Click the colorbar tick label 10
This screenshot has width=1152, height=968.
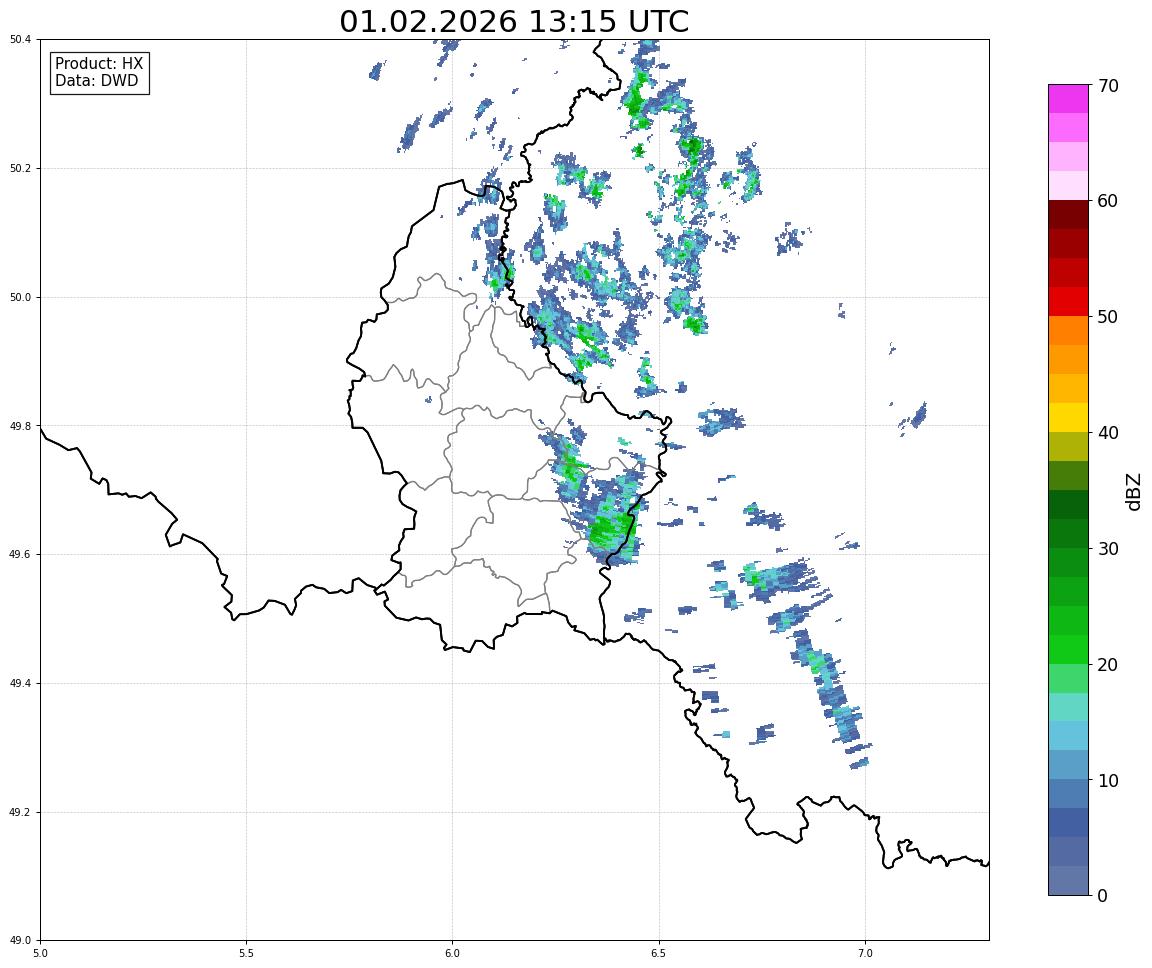coord(1108,780)
